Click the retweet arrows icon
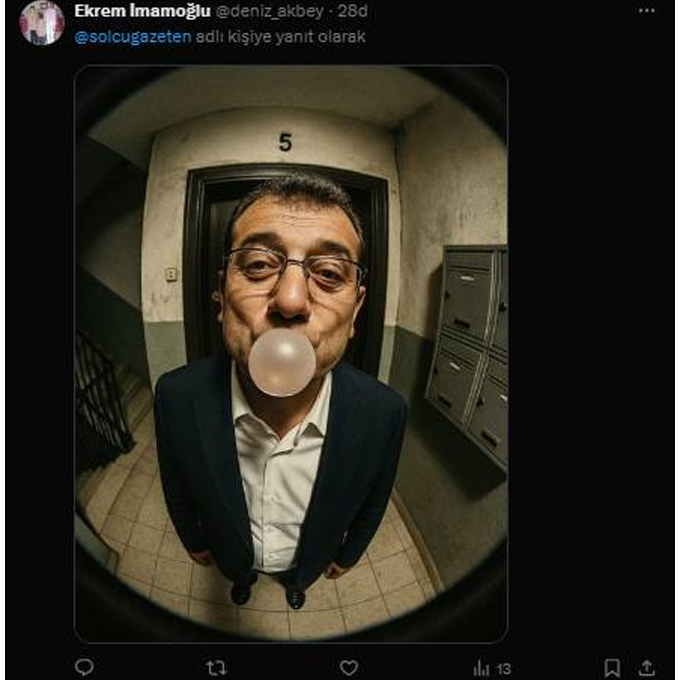This screenshot has height=680, width=680. (216, 667)
